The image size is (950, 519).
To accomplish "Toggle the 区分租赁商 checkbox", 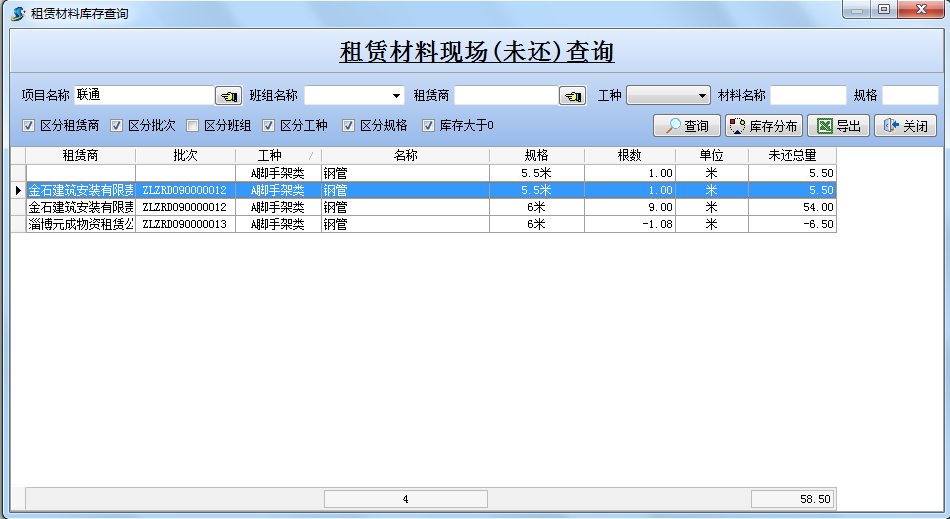I will [29, 126].
